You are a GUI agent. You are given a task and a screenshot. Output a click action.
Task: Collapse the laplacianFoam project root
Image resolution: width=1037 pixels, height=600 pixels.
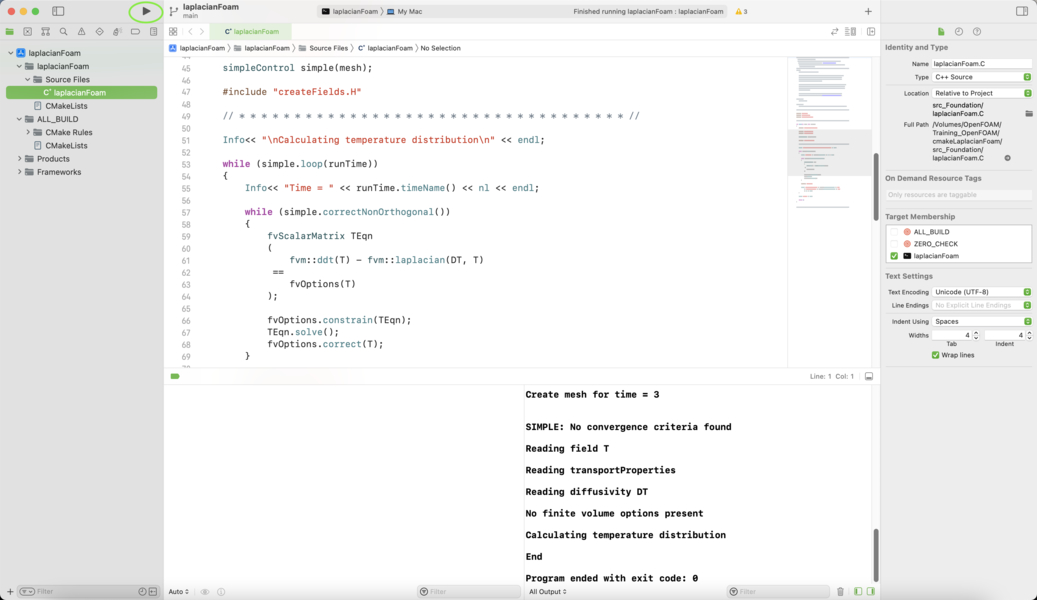point(11,53)
